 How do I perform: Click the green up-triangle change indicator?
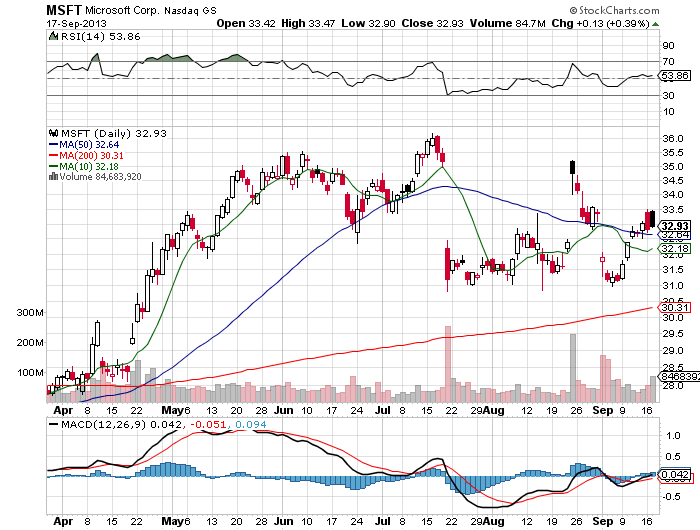tap(655, 24)
